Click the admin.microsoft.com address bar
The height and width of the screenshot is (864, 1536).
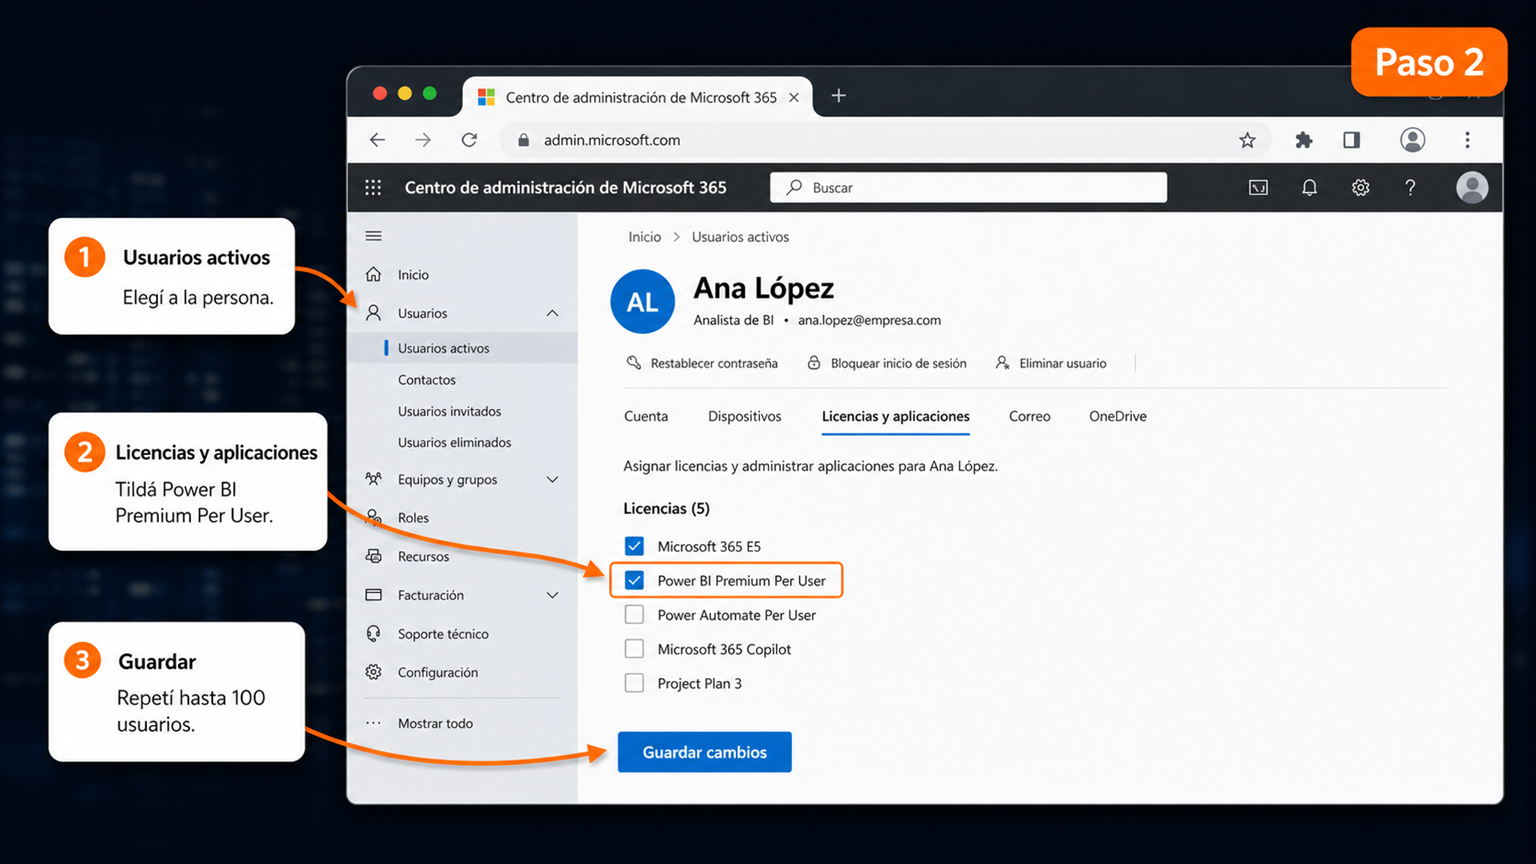(885, 140)
